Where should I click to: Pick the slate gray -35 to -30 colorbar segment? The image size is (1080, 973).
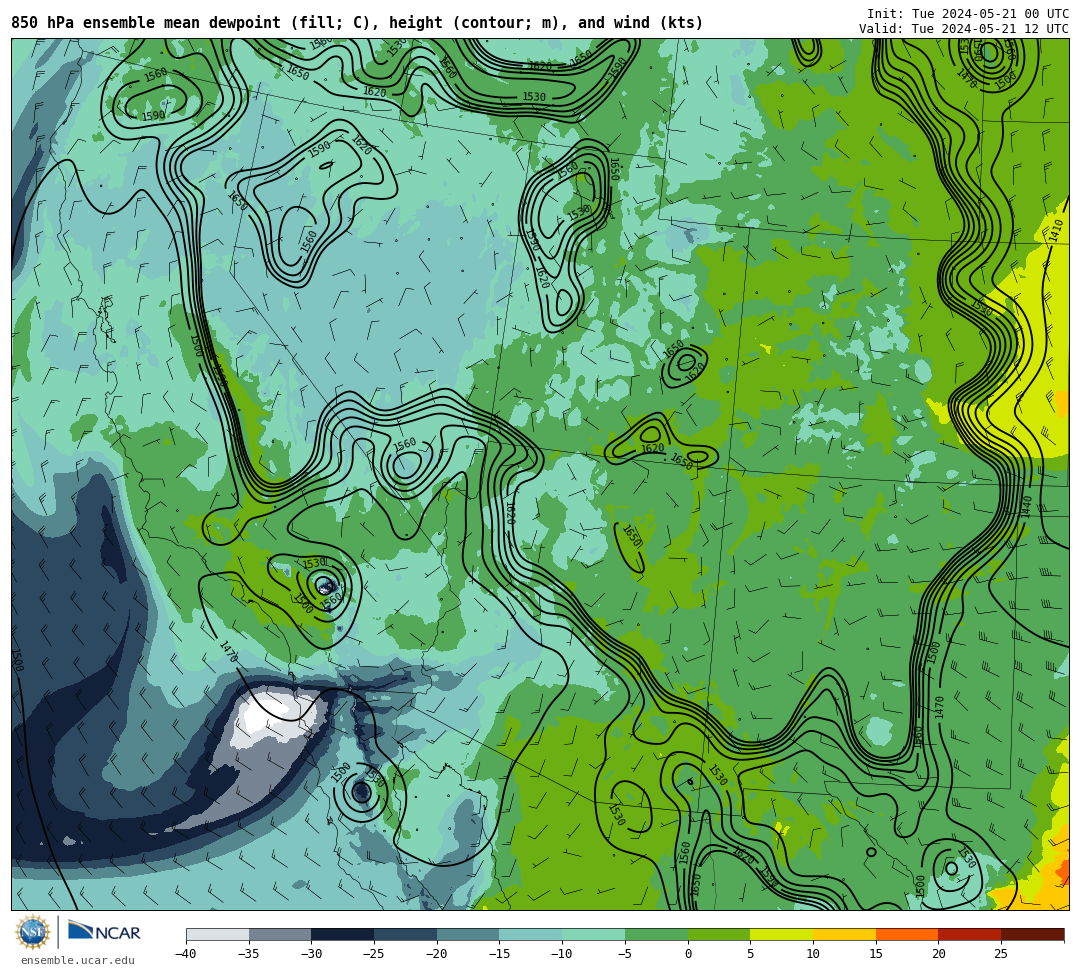(x=280, y=935)
